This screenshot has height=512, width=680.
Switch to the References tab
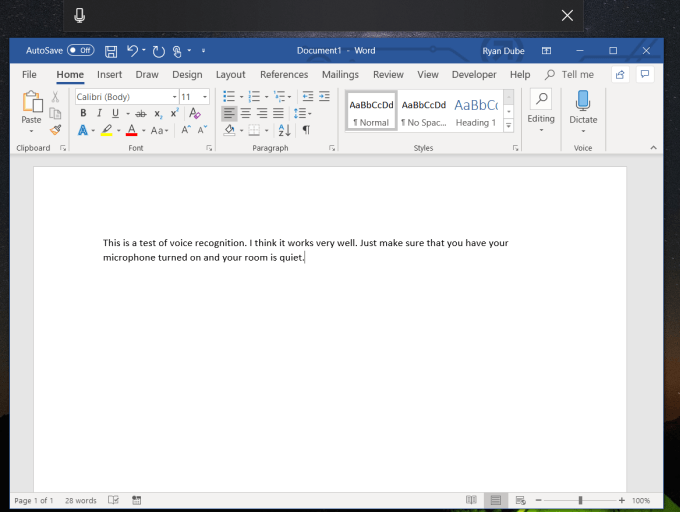click(284, 75)
